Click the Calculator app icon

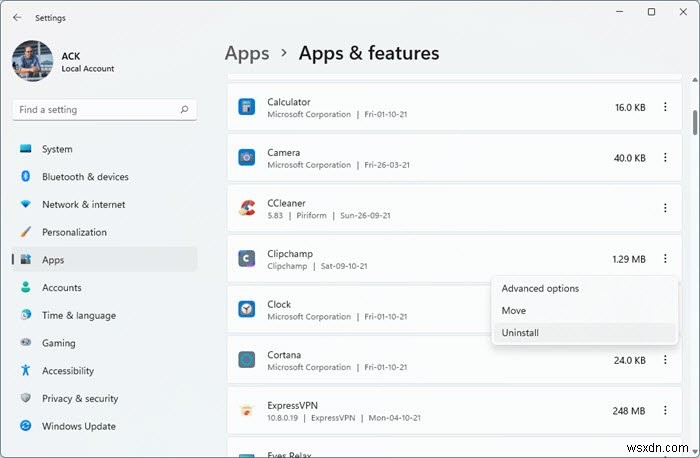pos(246,107)
